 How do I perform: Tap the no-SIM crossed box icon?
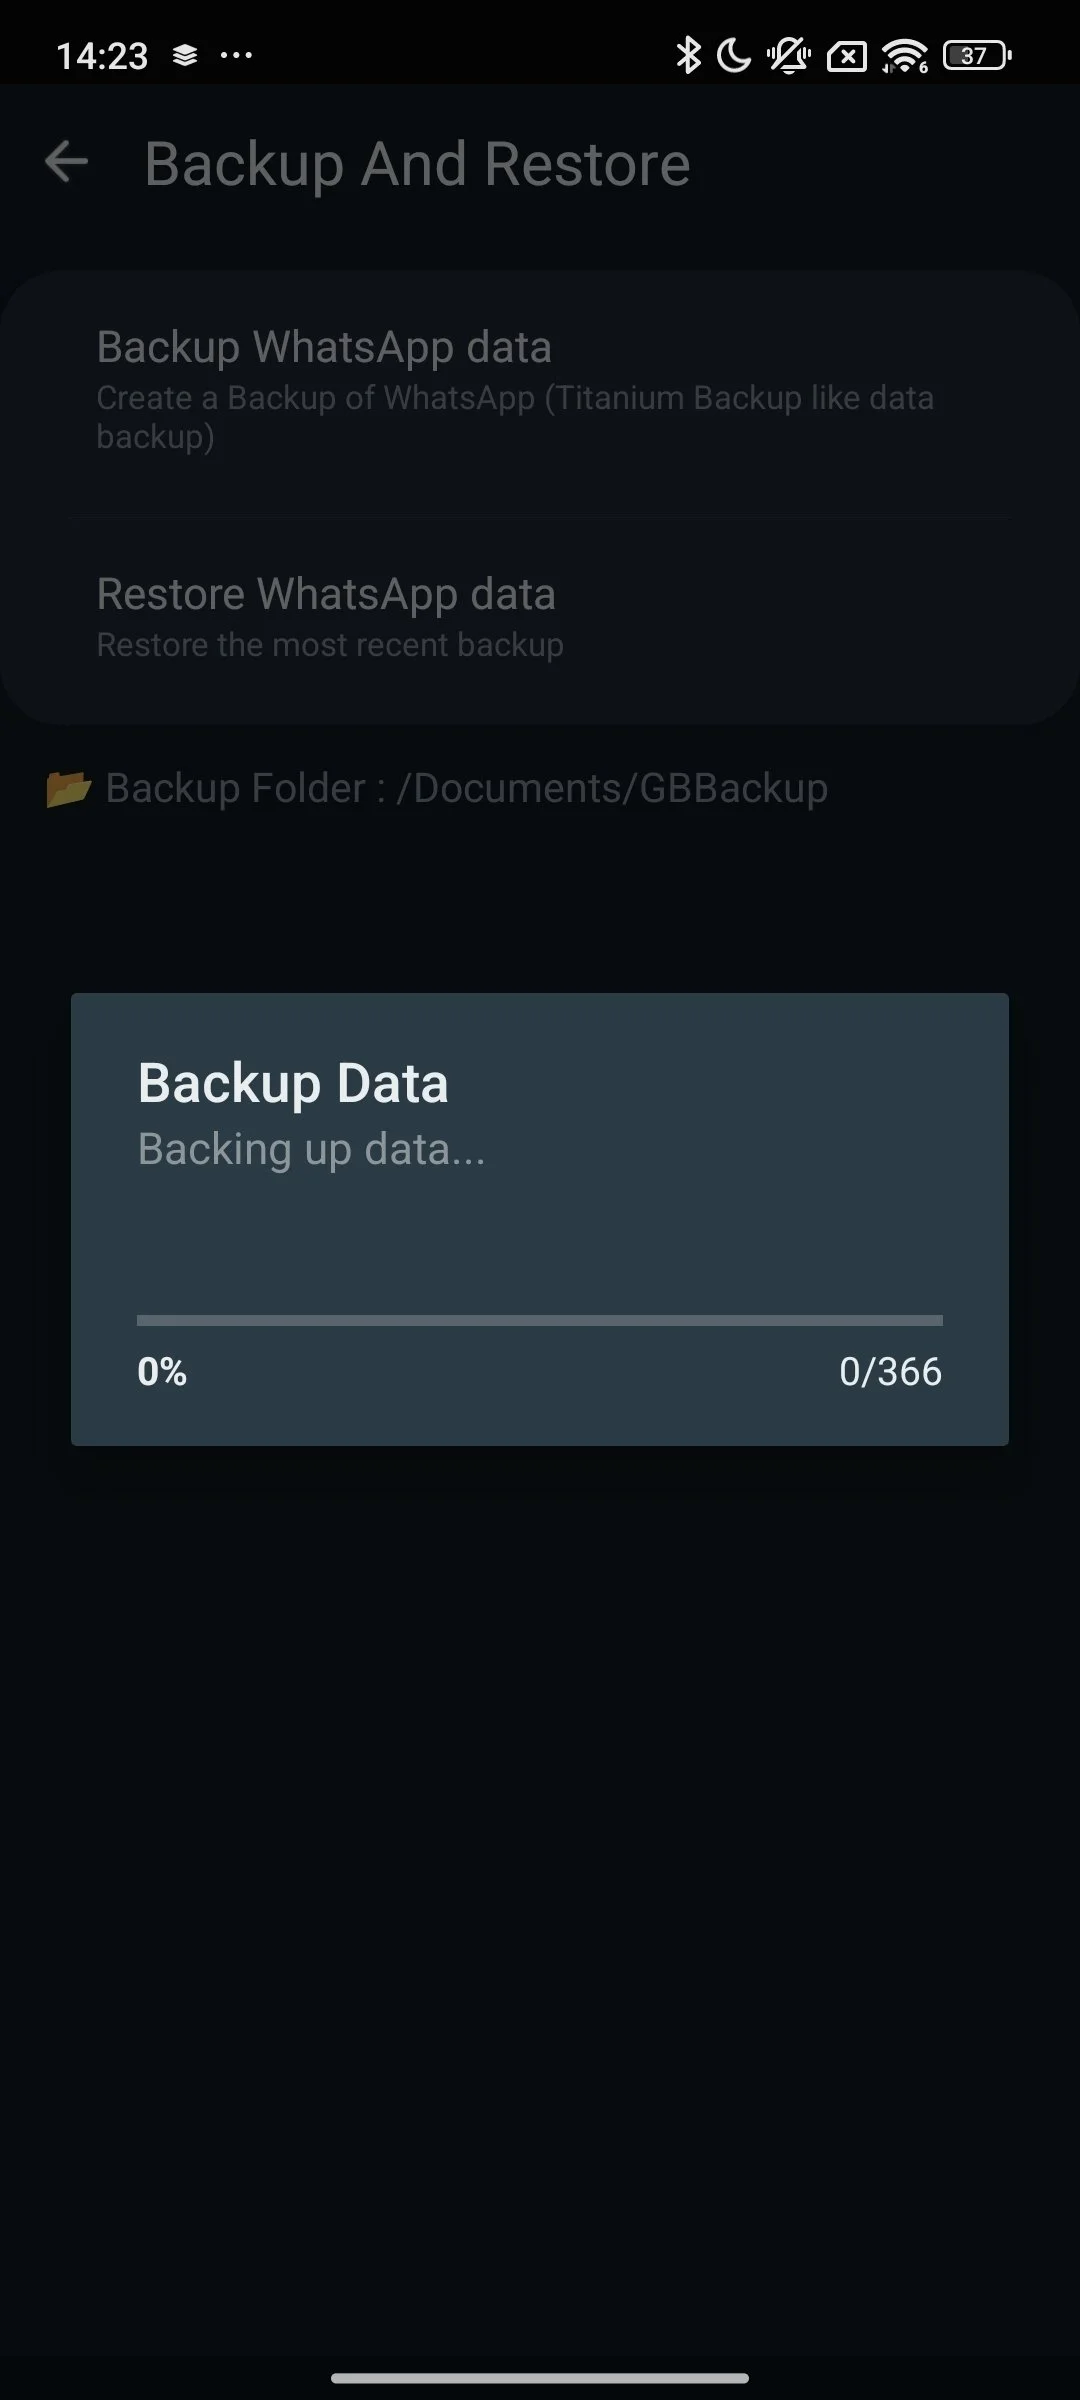(x=846, y=57)
